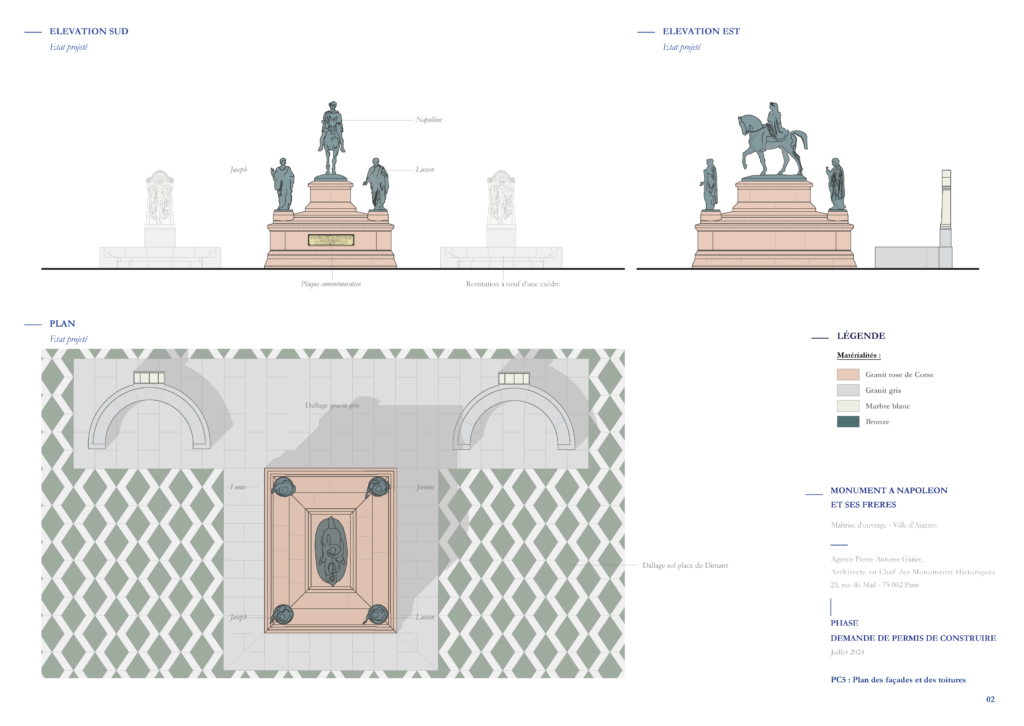Click the Granit rose de Corse swatch
This screenshot has height=726, width=1024.
click(847, 374)
